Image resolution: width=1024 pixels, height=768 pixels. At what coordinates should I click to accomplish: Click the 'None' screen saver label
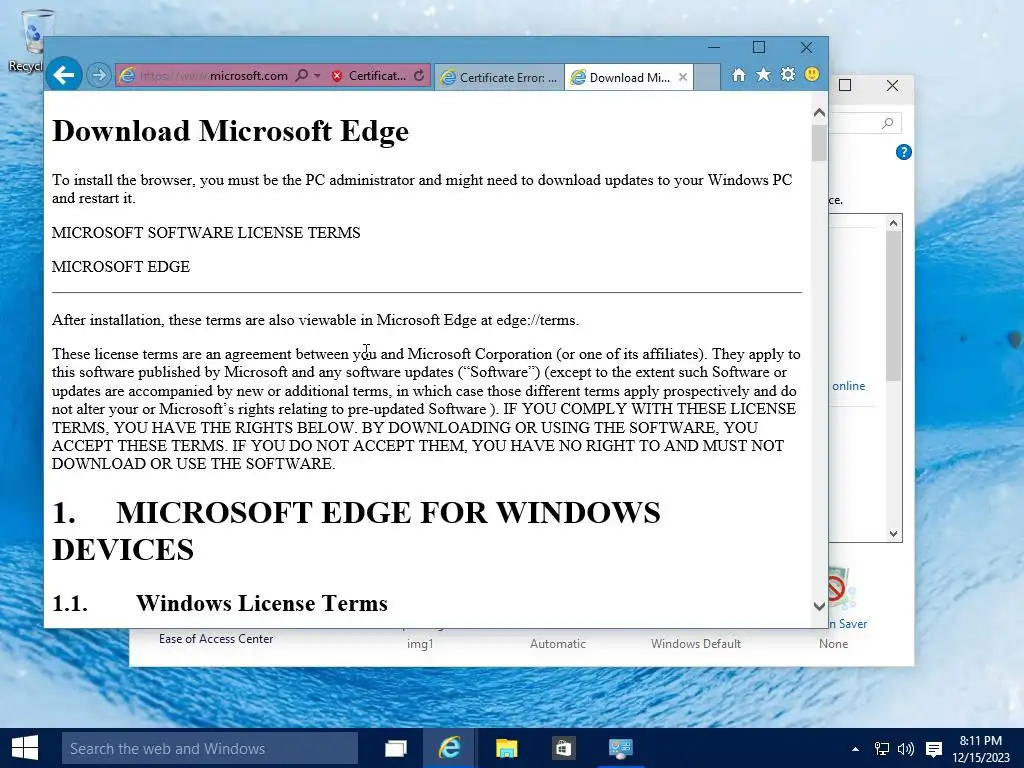[833, 644]
